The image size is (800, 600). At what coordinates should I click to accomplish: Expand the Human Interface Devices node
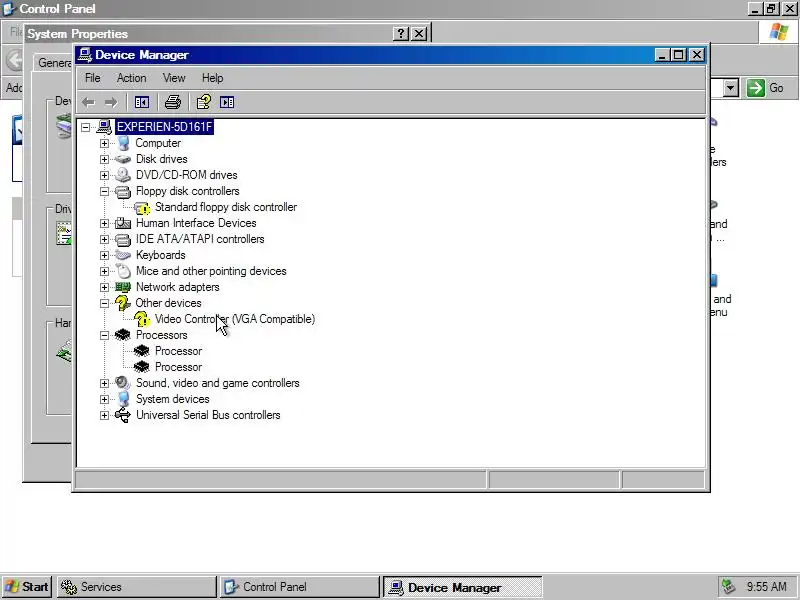coord(105,223)
